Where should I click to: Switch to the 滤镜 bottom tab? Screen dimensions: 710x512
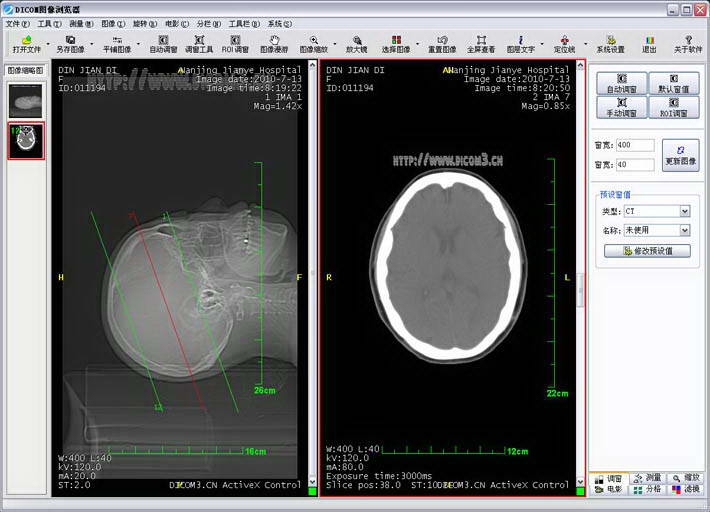tap(686, 489)
